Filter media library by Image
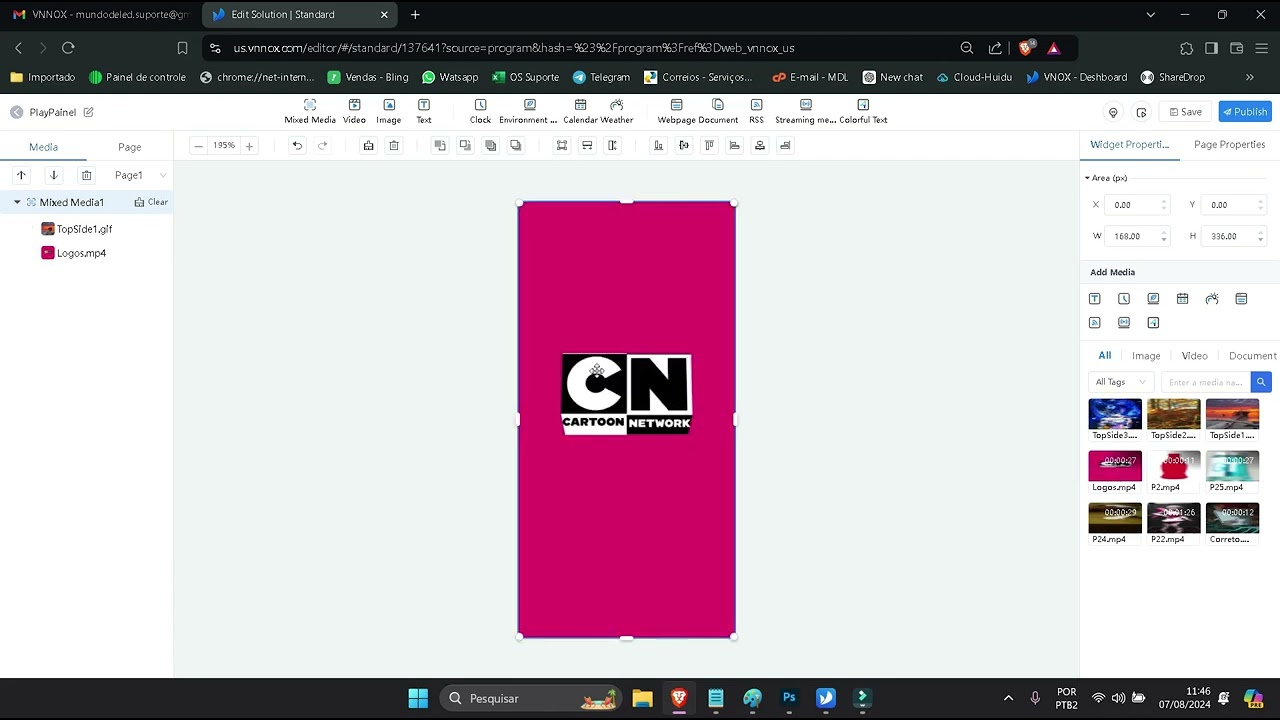The width and height of the screenshot is (1280, 720). click(1146, 356)
